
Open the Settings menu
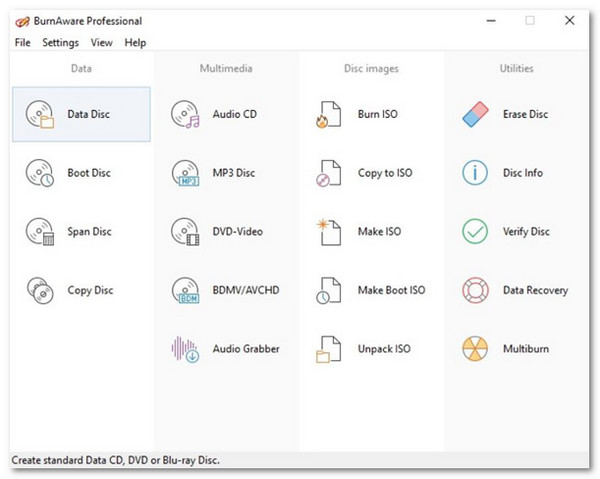(60, 42)
